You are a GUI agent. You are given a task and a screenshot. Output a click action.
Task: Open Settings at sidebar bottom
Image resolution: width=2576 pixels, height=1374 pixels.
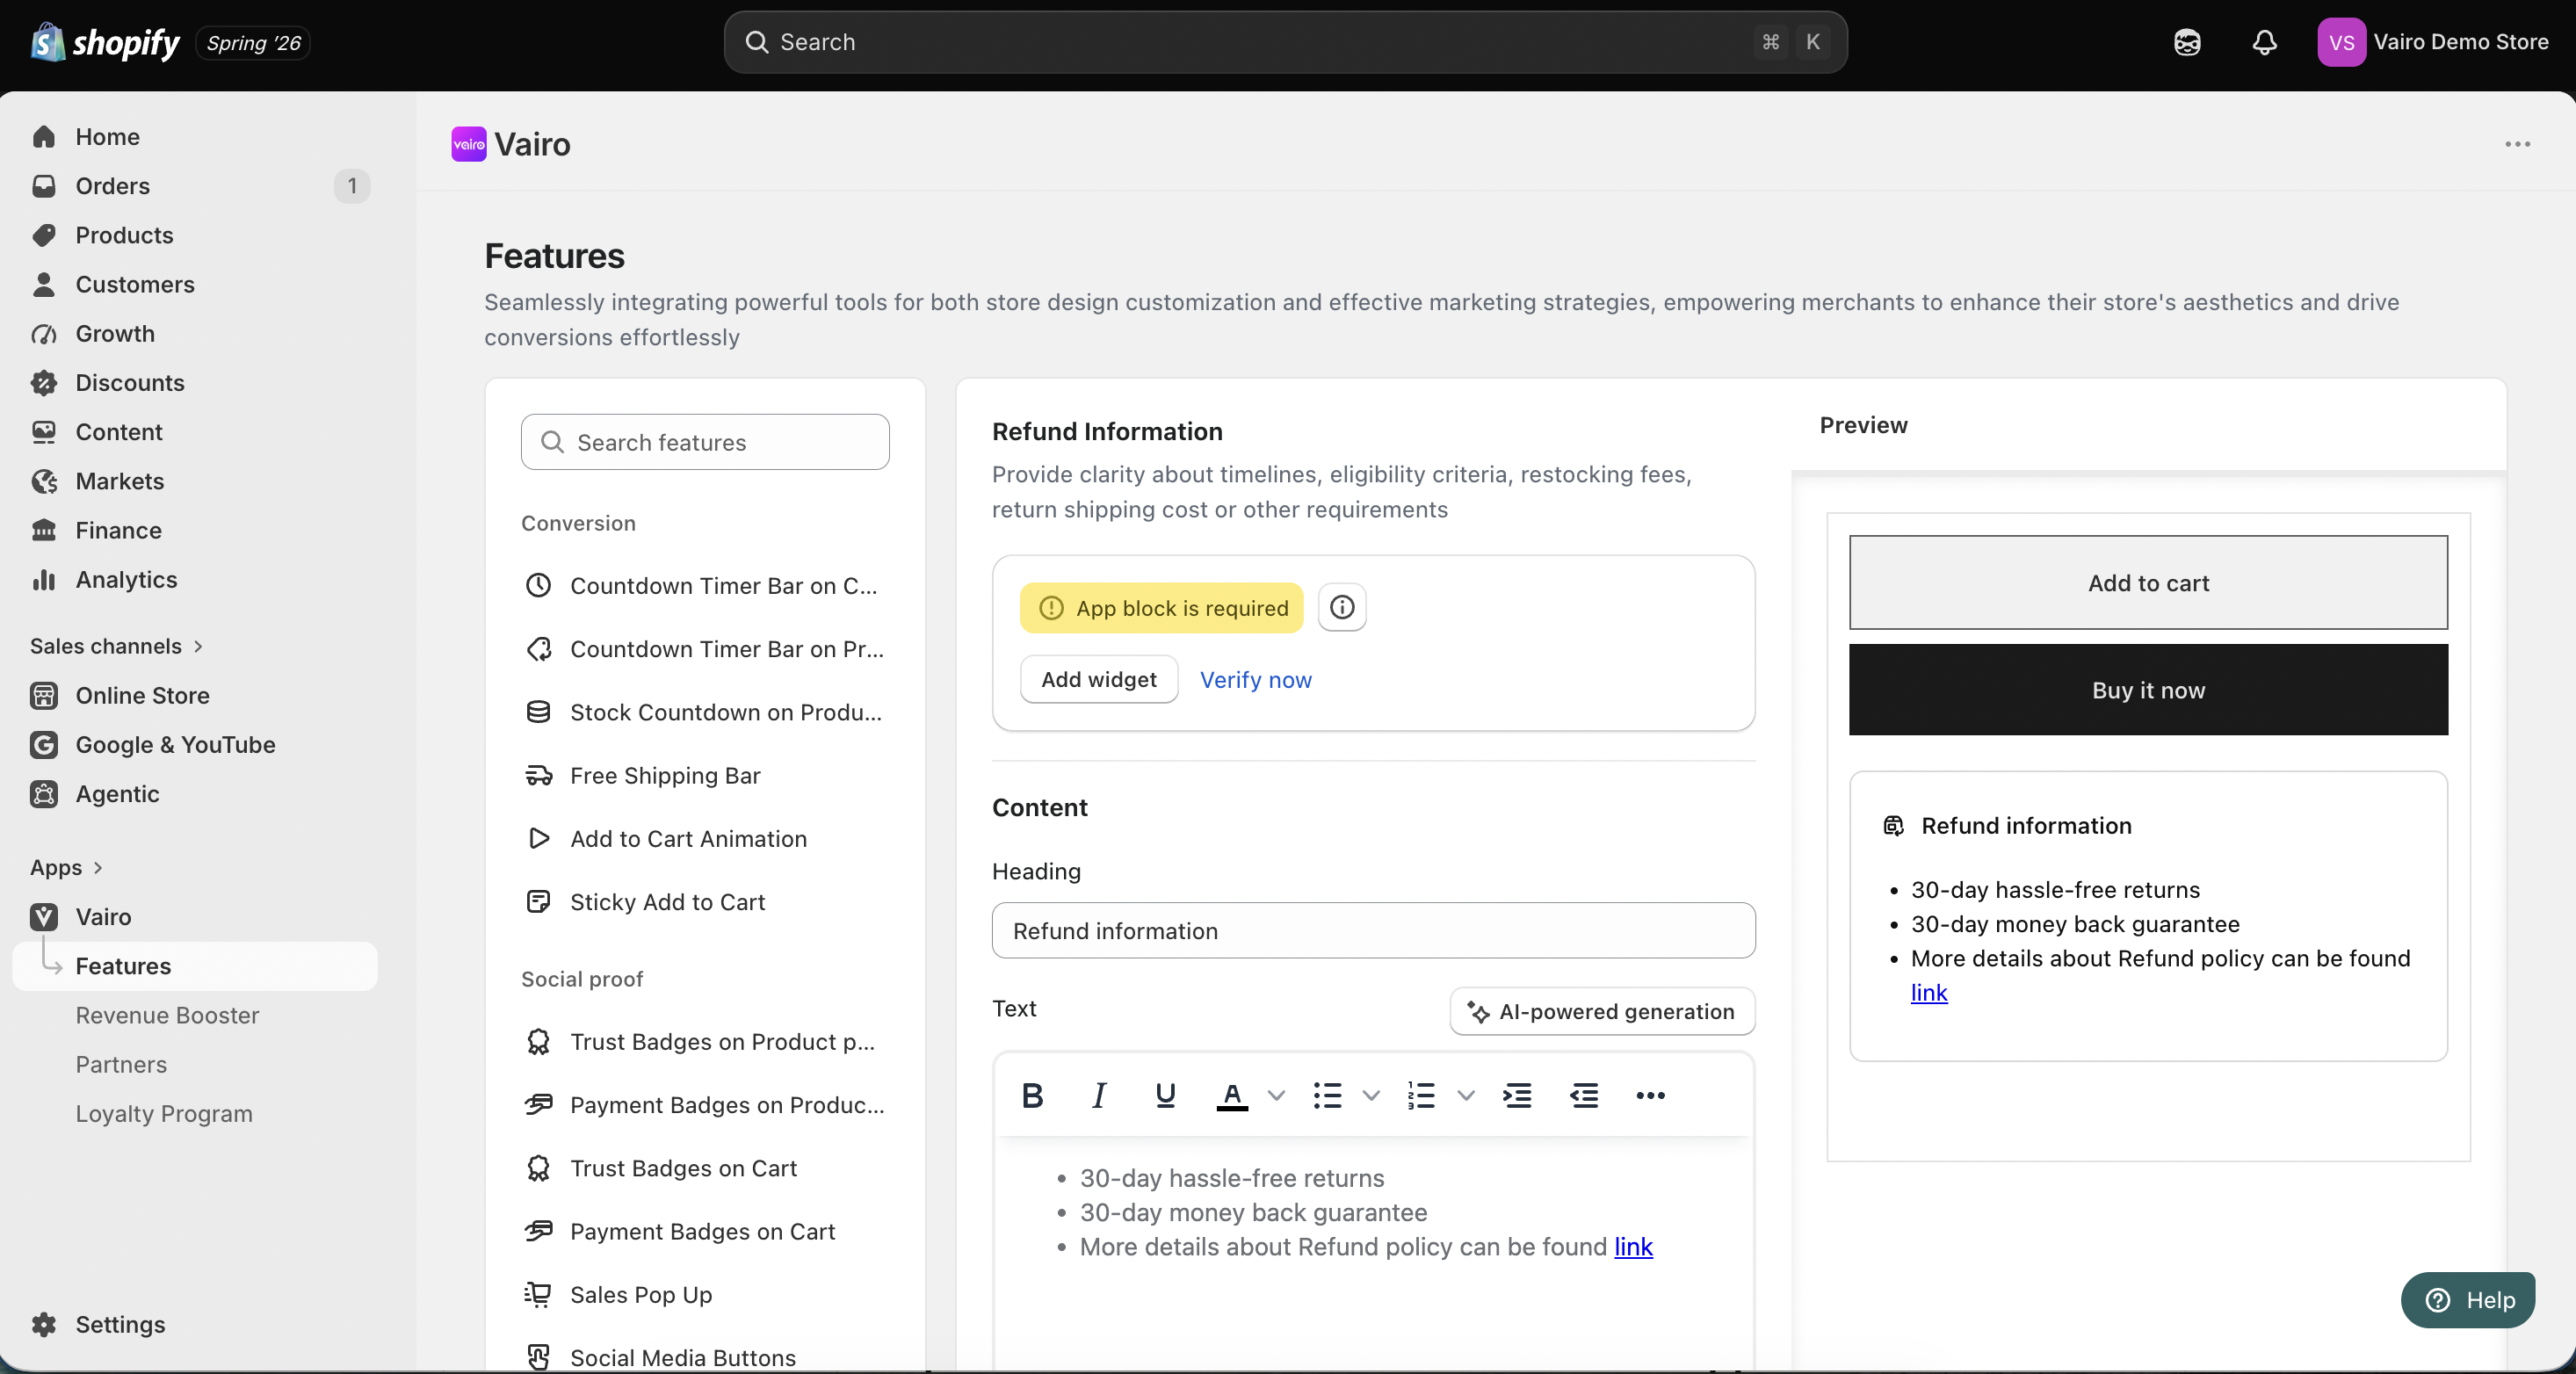point(195,1324)
